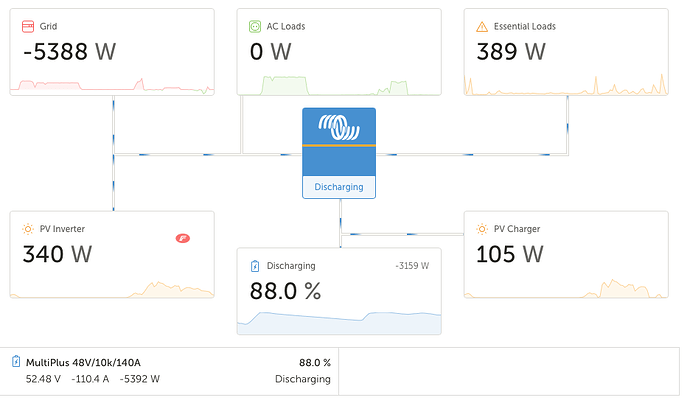The width and height of the screenshot is (690, 403).
Task: Click the PV Inverter reading 340 W
Action: click(x=57, y=254)
